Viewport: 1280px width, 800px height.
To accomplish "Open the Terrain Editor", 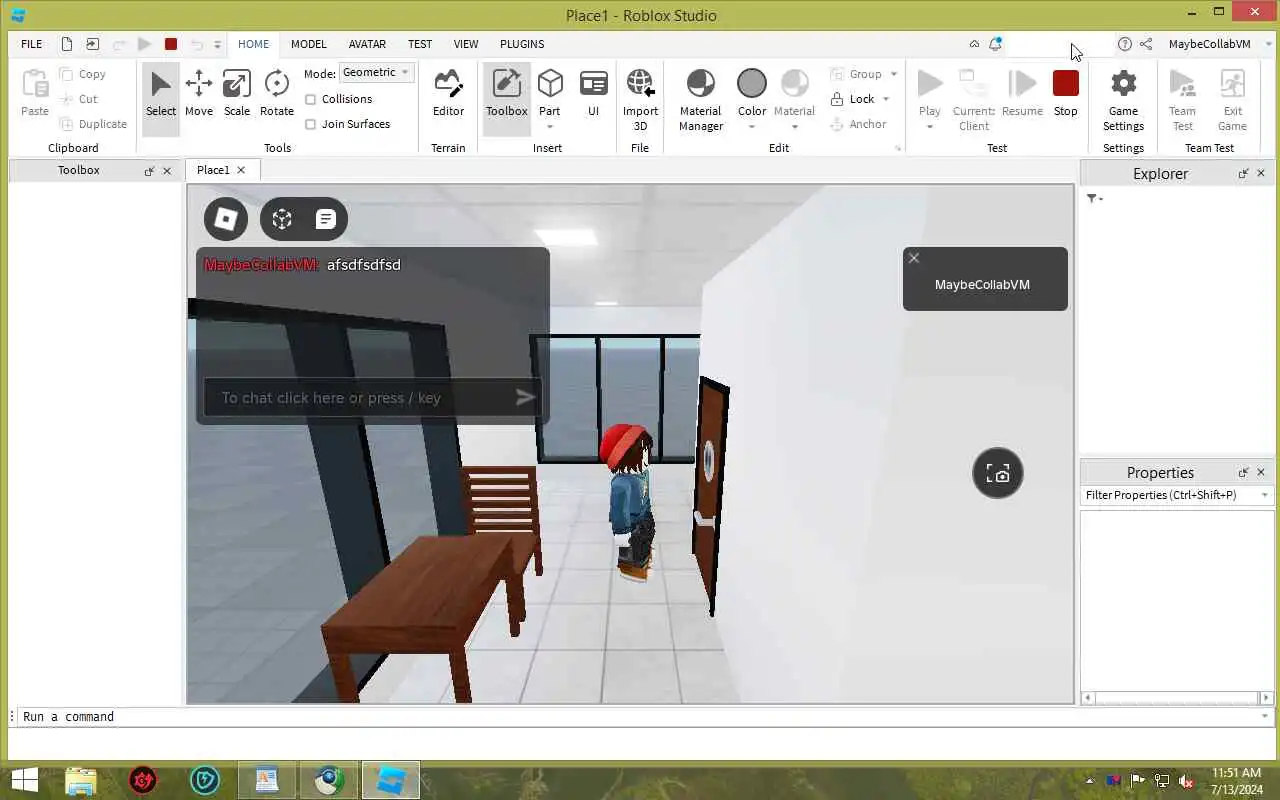I will tap(448, 95).
